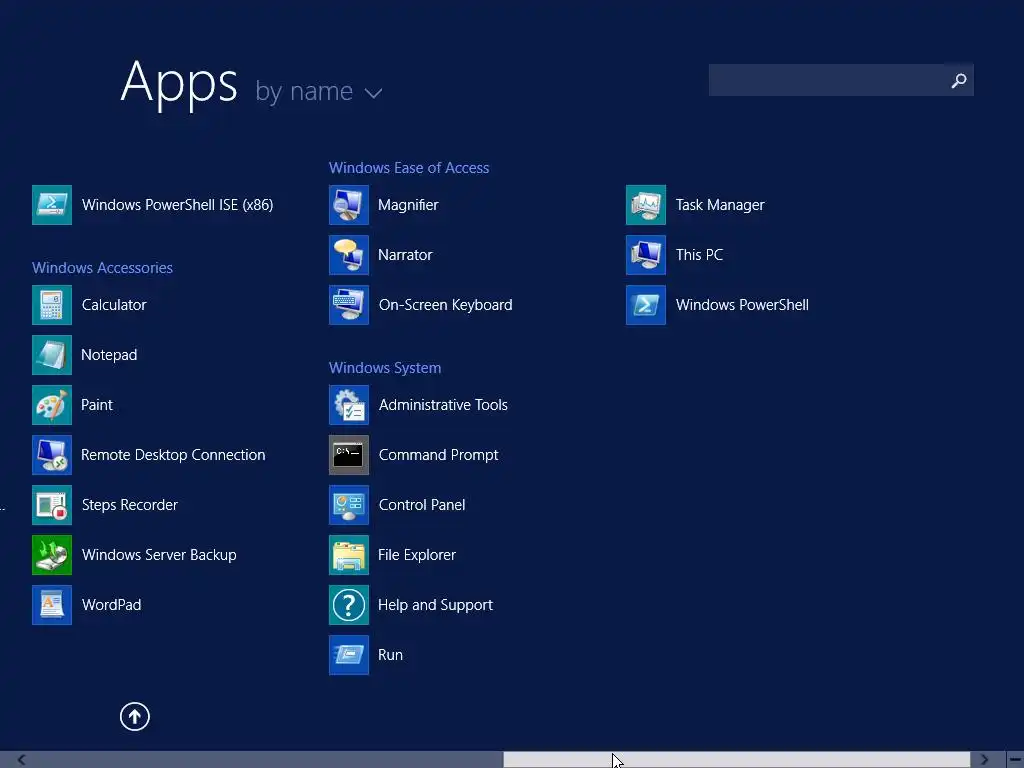Viewport: 1024px width, 768px height.
Task: Open the Task Manager icon
Action: pyautogui.click(x=646, y=204)
